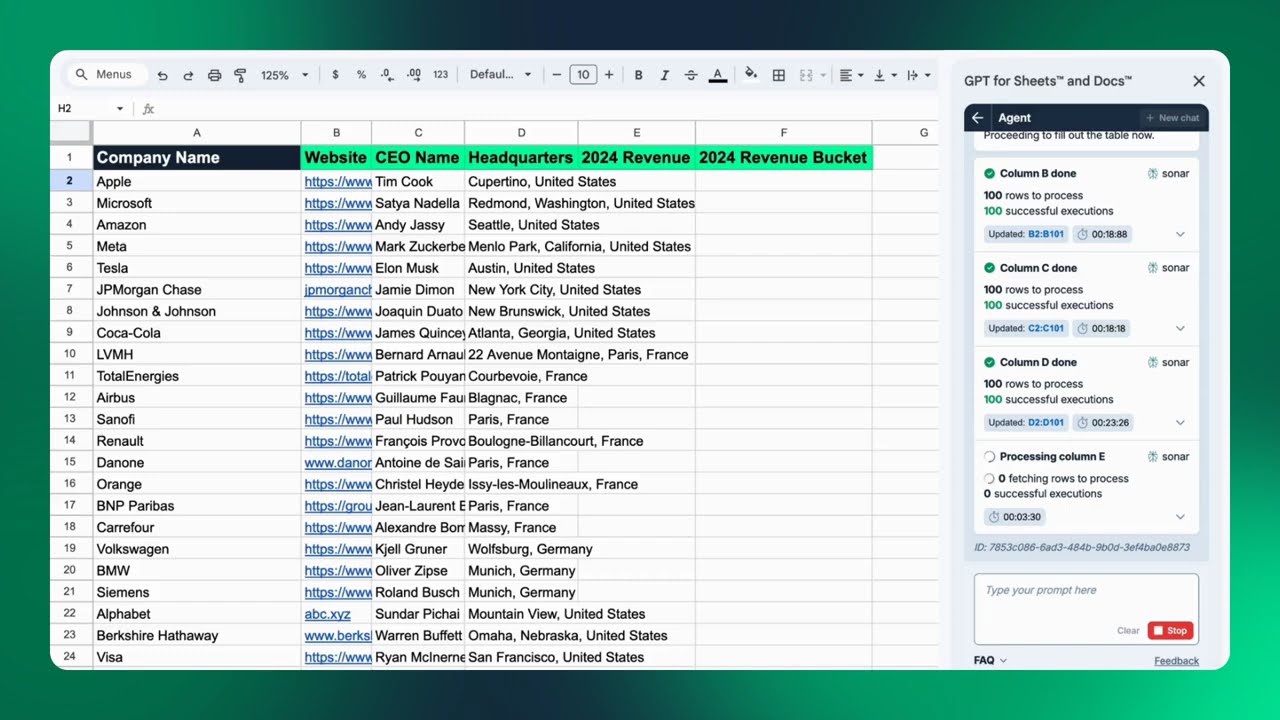Click the sonar model icon on Column B card
Viewport: 1280px width, 720px height.
pyautogui.click(x=1153, y=173)
